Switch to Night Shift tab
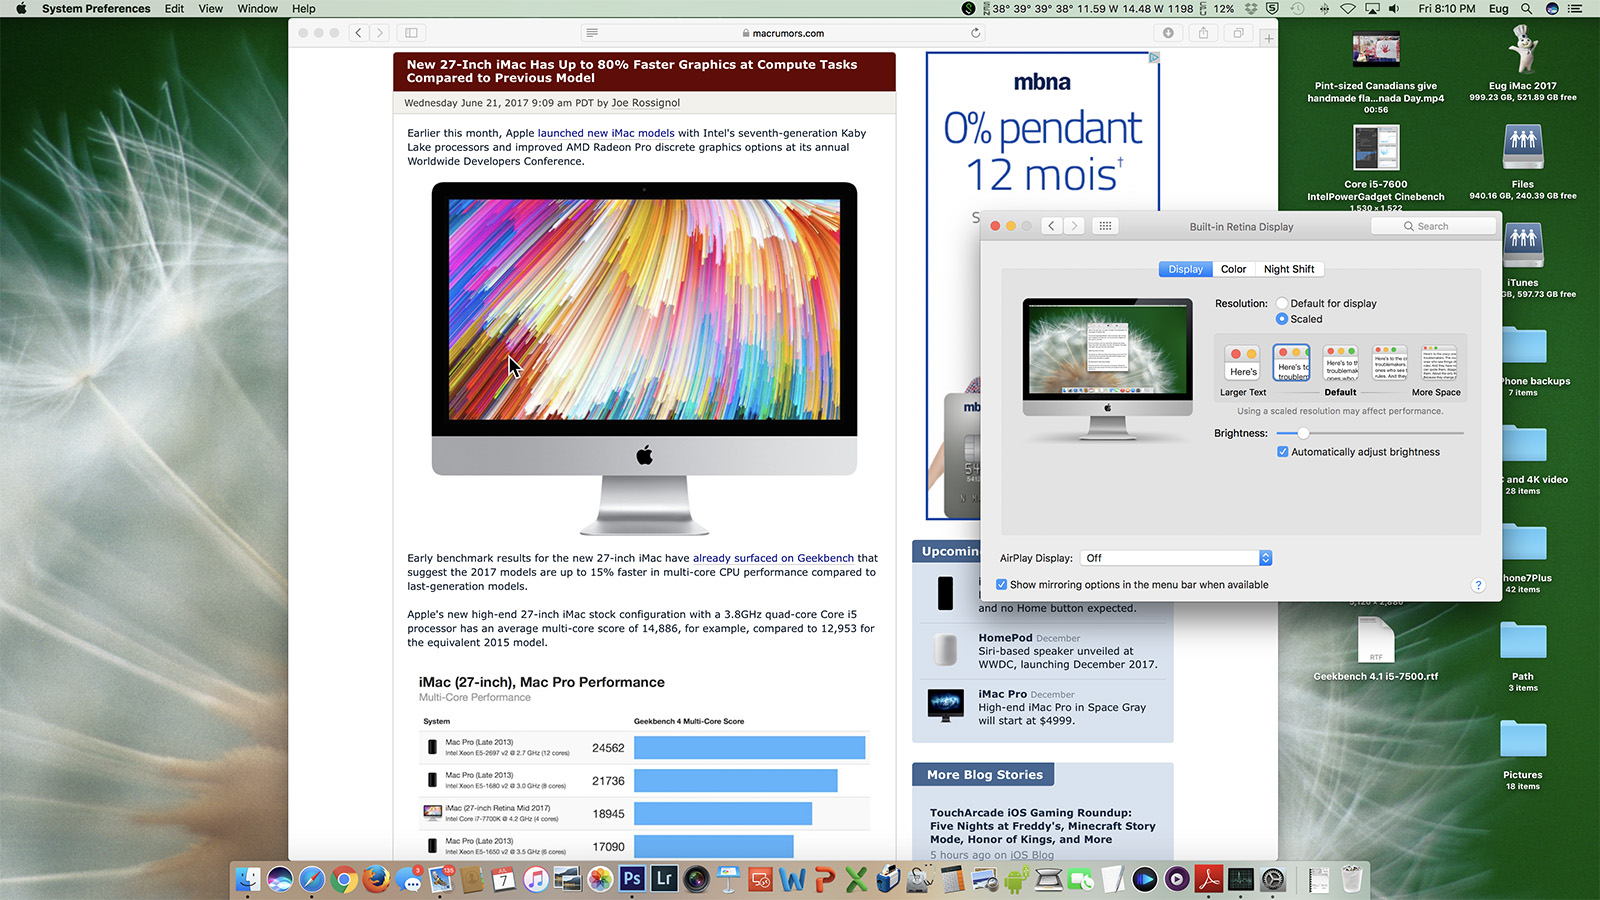1600x900 pixels. click(x=1289, y=269)
